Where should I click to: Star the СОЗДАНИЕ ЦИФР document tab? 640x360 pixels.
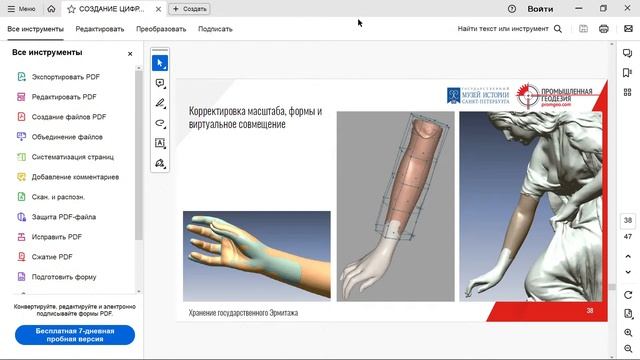(71, 9)
